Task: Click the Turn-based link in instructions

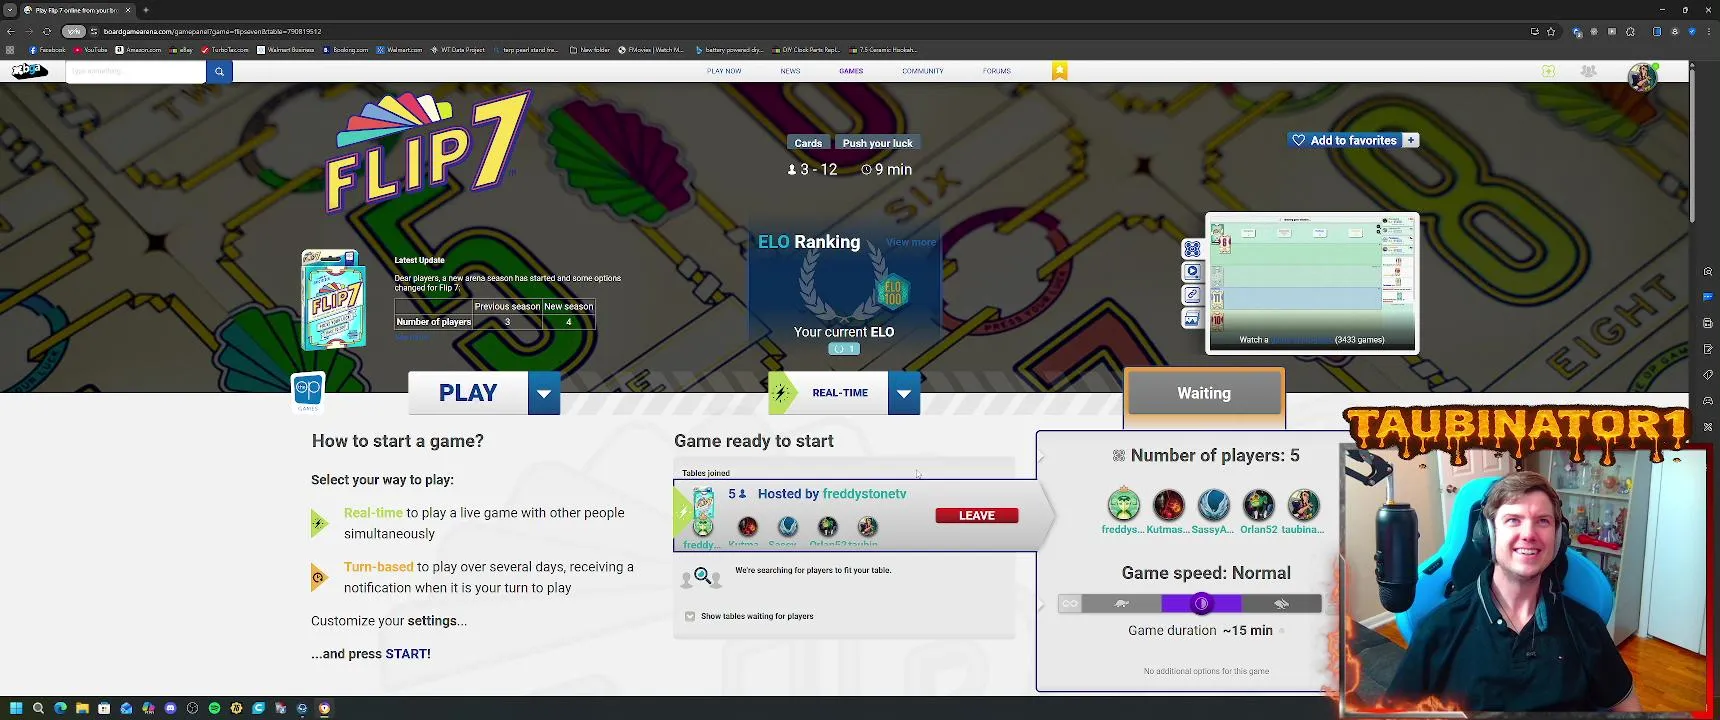Action: 378,567
